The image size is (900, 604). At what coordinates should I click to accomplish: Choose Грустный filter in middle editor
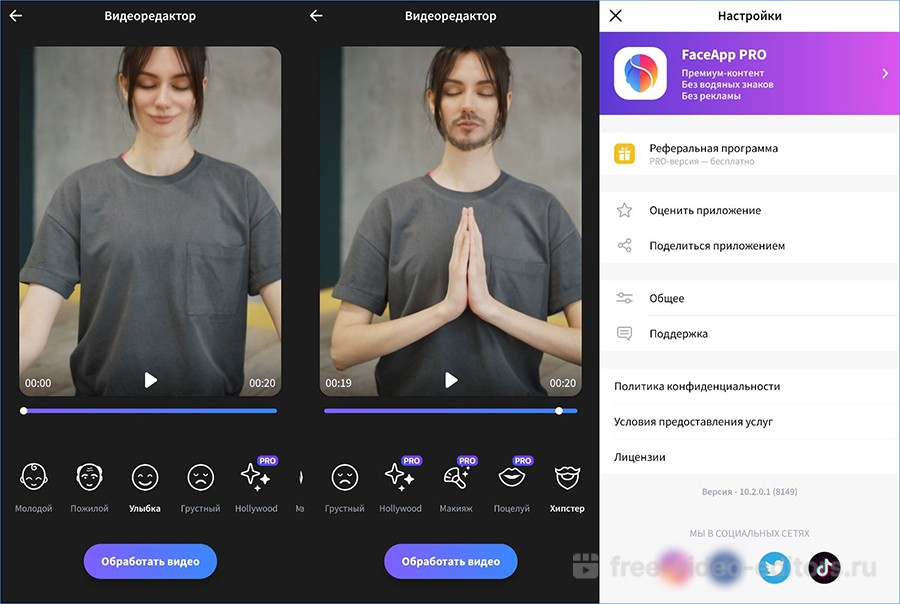pos(344,487)
